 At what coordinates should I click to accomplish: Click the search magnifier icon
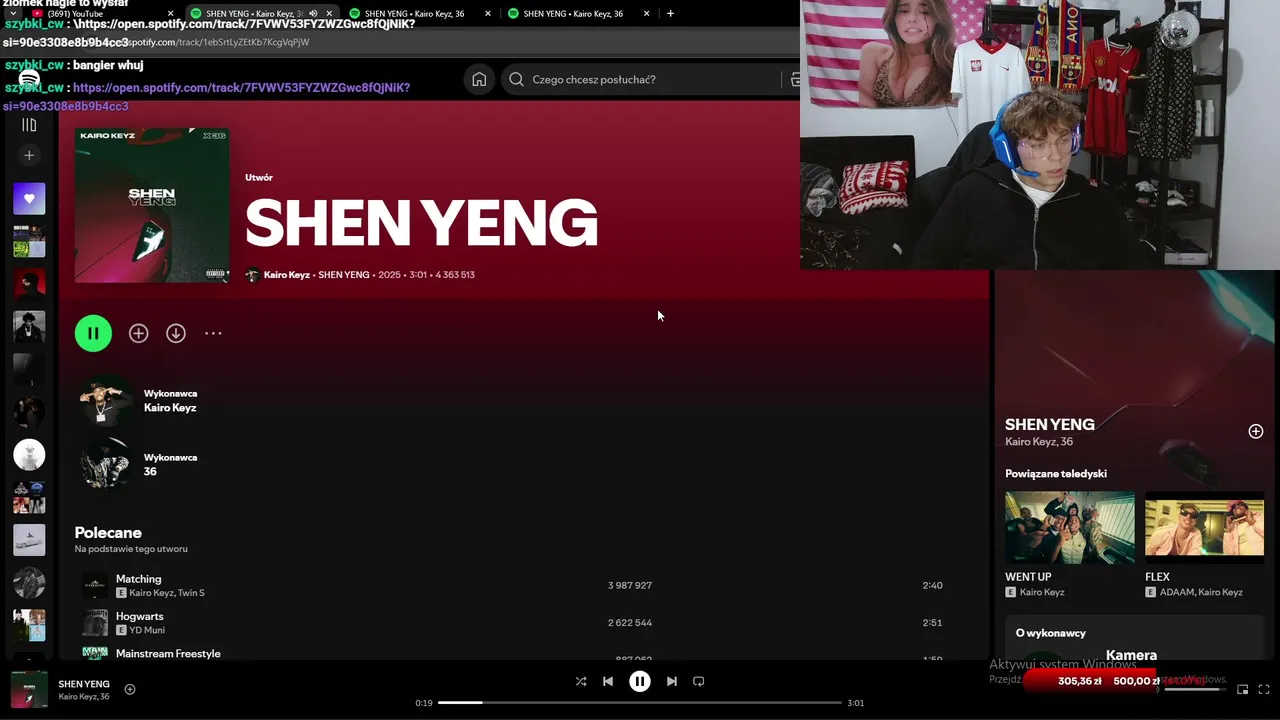[516, 79]
